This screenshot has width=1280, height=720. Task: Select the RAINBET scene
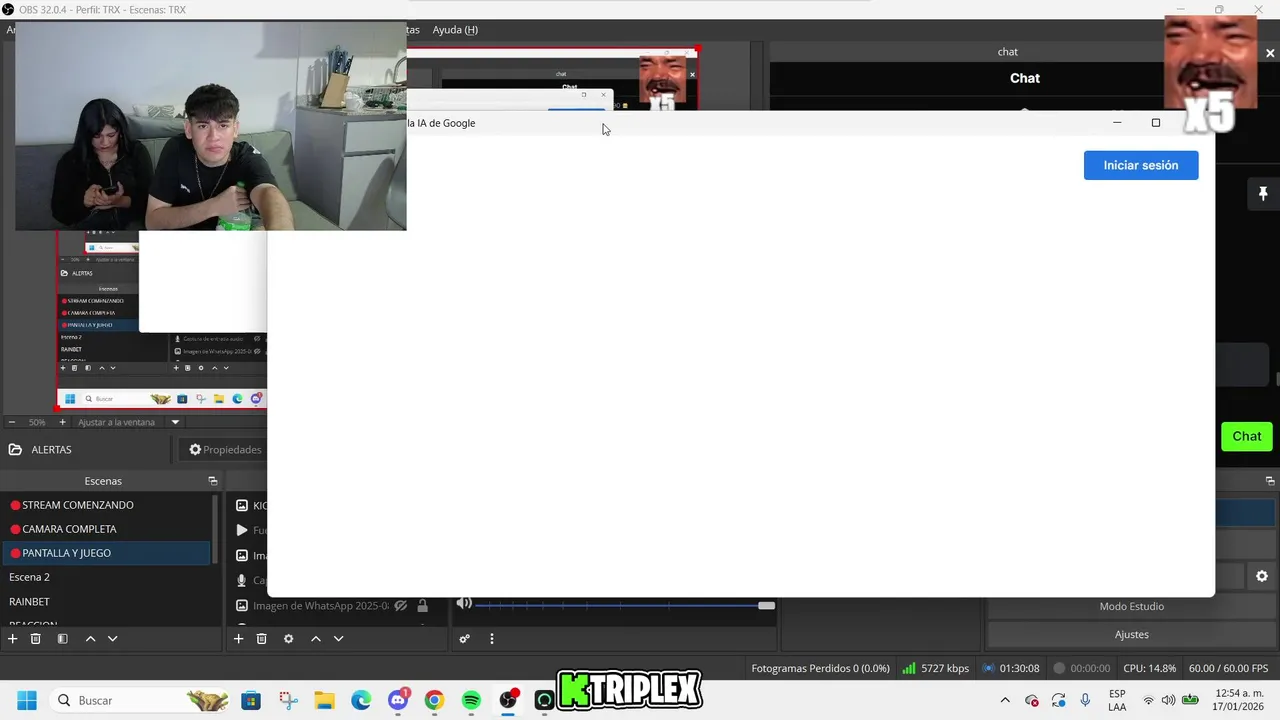[x=106, y=601]
